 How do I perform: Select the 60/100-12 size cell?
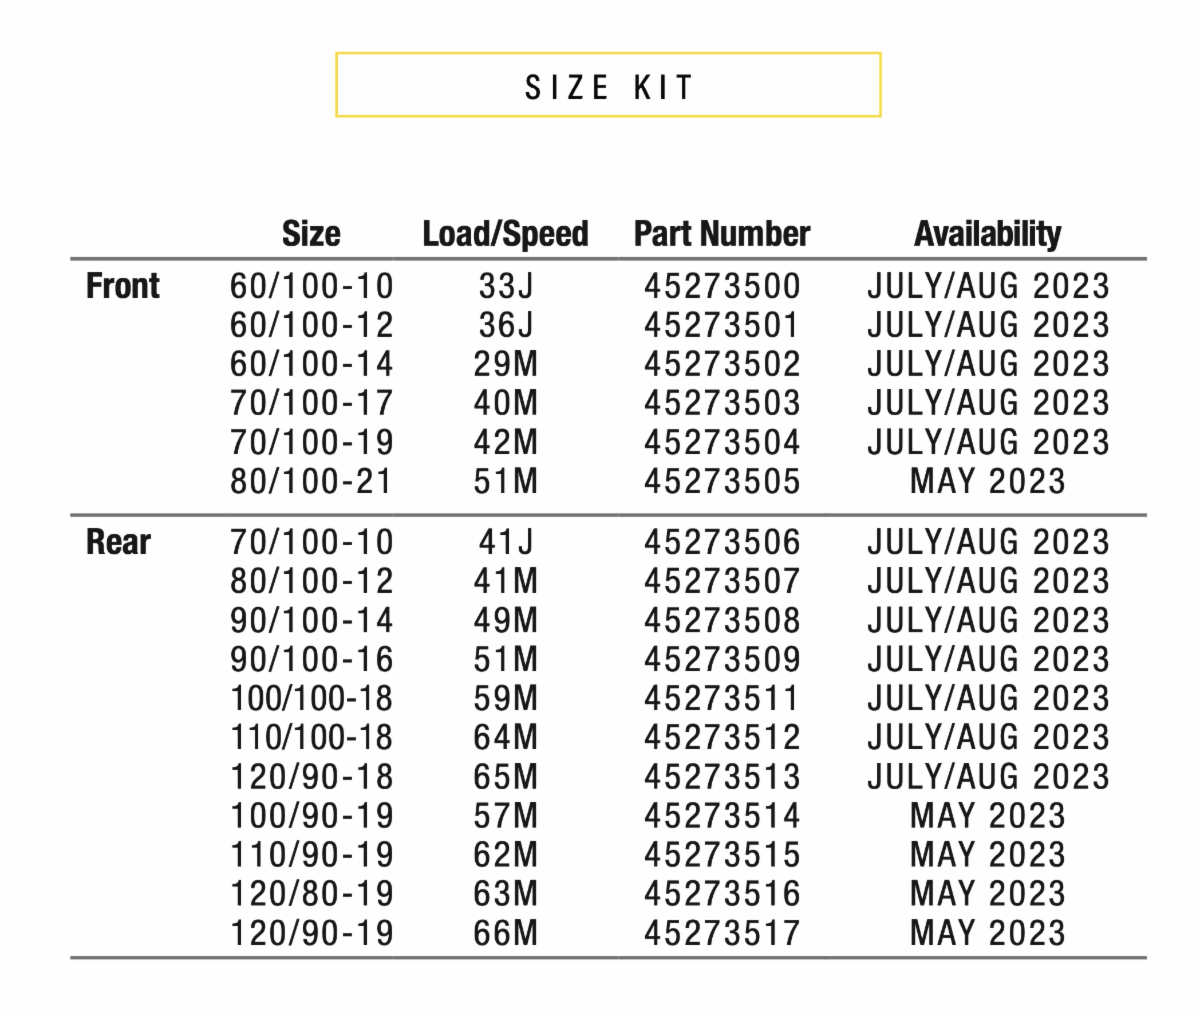pyautogui.click(x=312, y=326)
